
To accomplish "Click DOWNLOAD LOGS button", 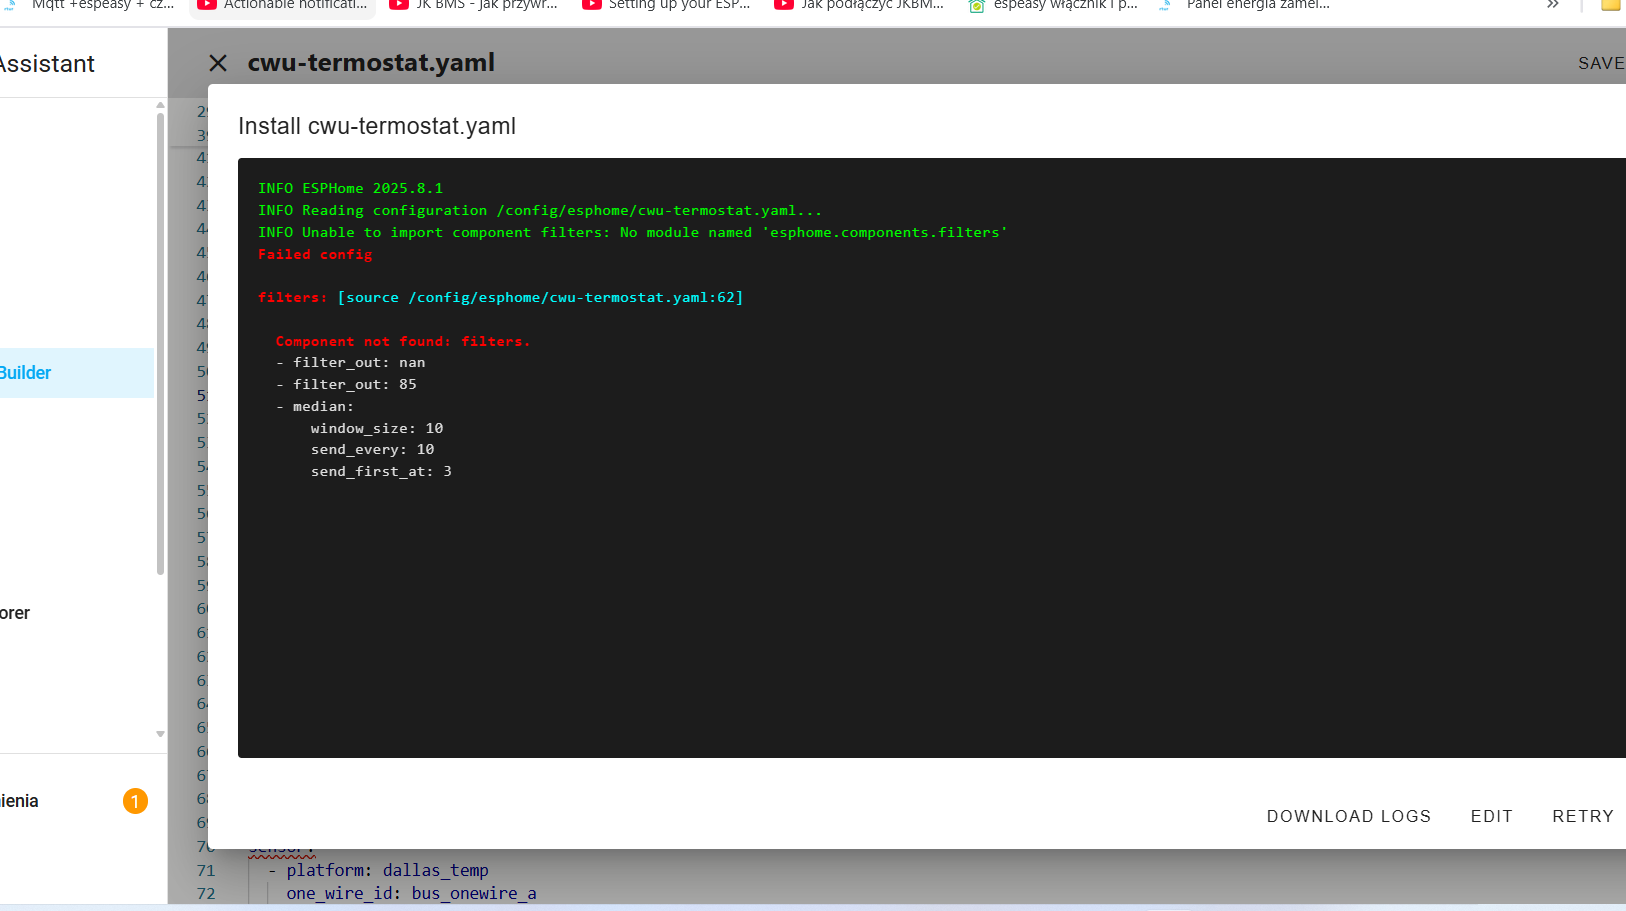I will tap(1348, 816).
